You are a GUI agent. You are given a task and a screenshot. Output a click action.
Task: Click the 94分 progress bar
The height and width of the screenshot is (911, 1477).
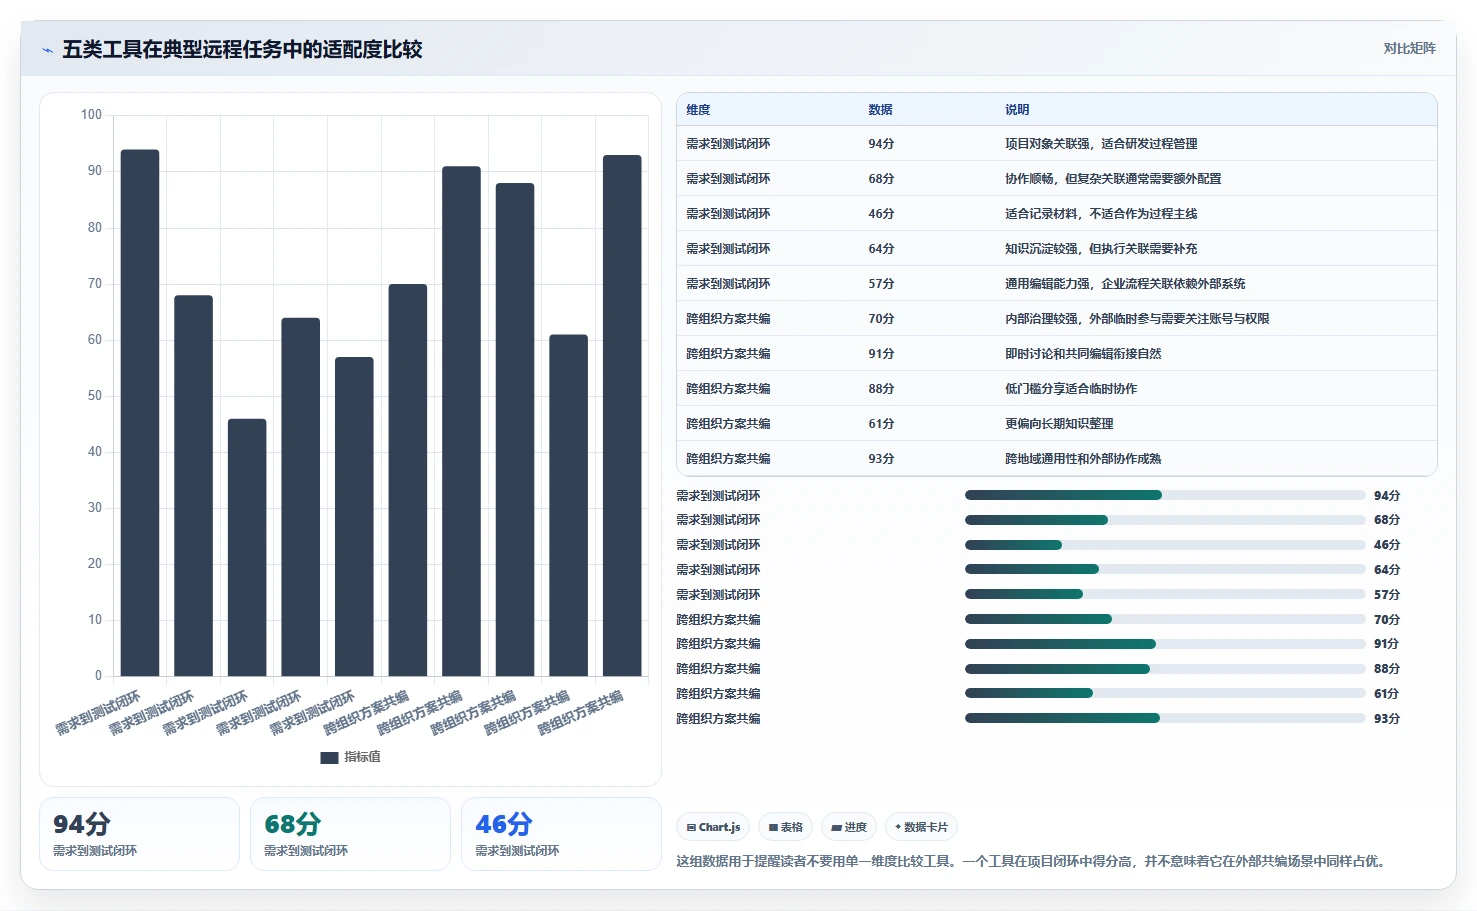point(1165,495)
